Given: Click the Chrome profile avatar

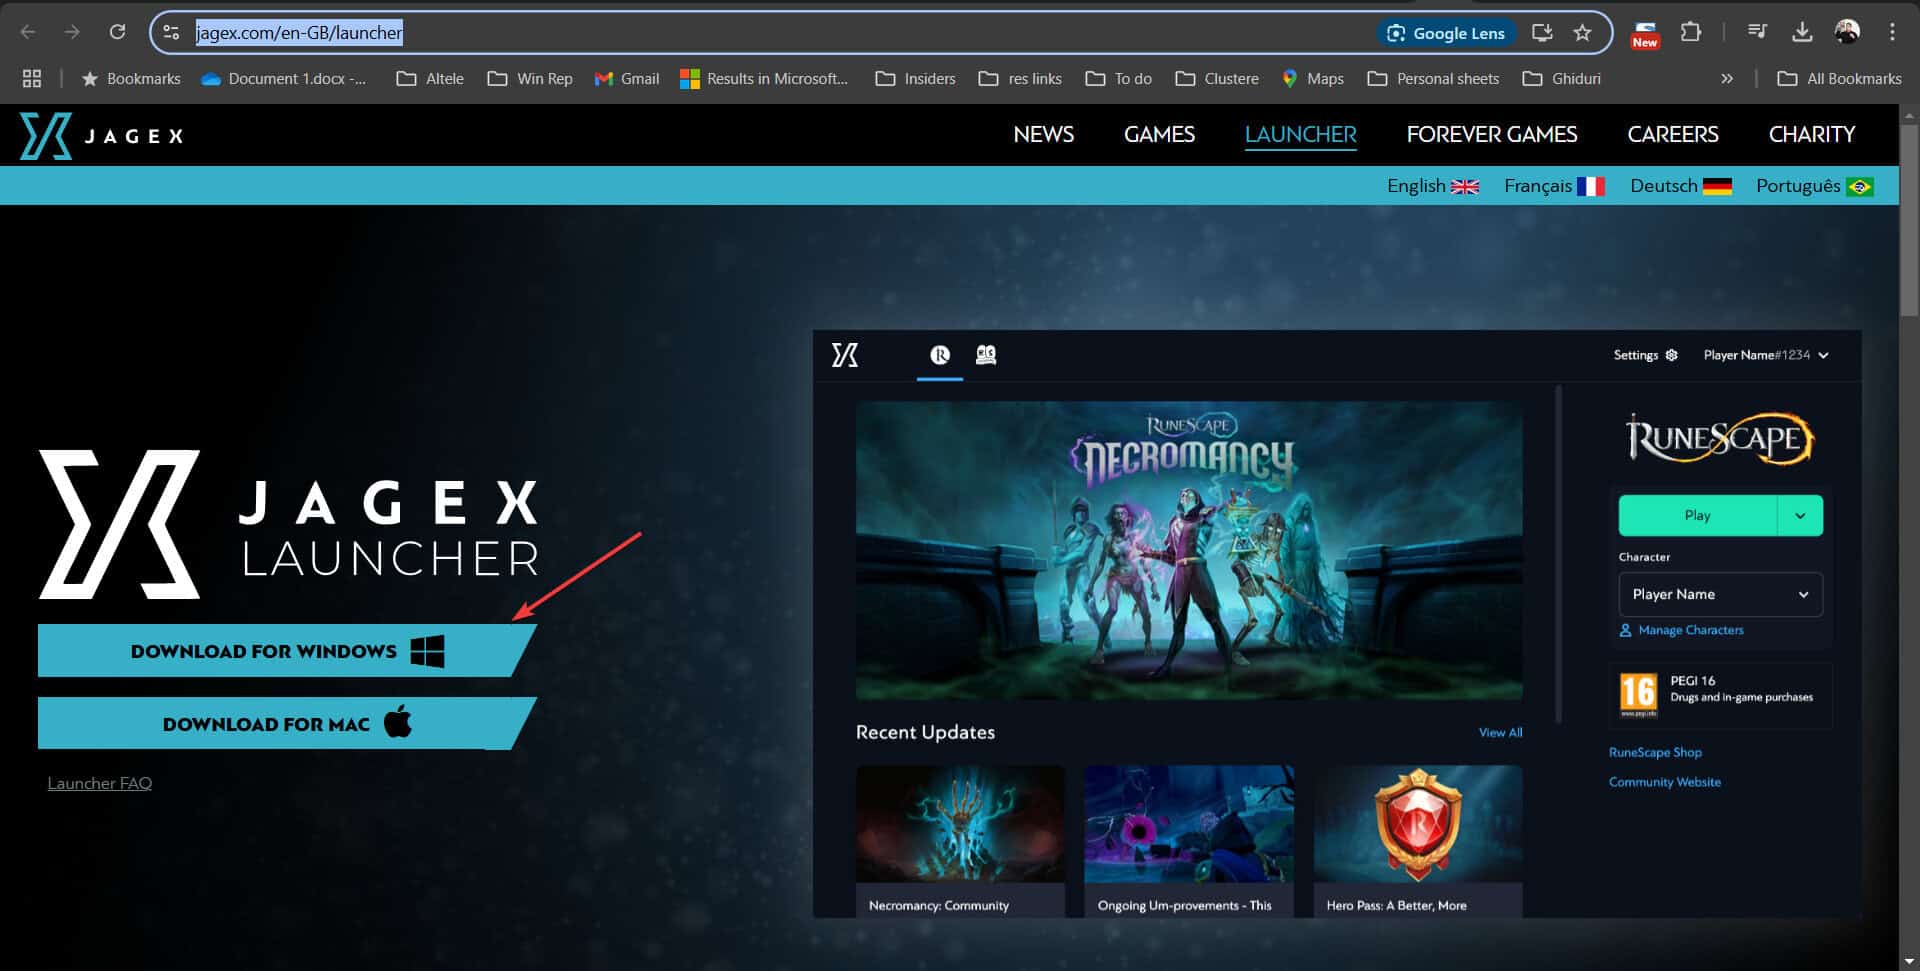Looking at the screenshot, I should click(1847, 32).
